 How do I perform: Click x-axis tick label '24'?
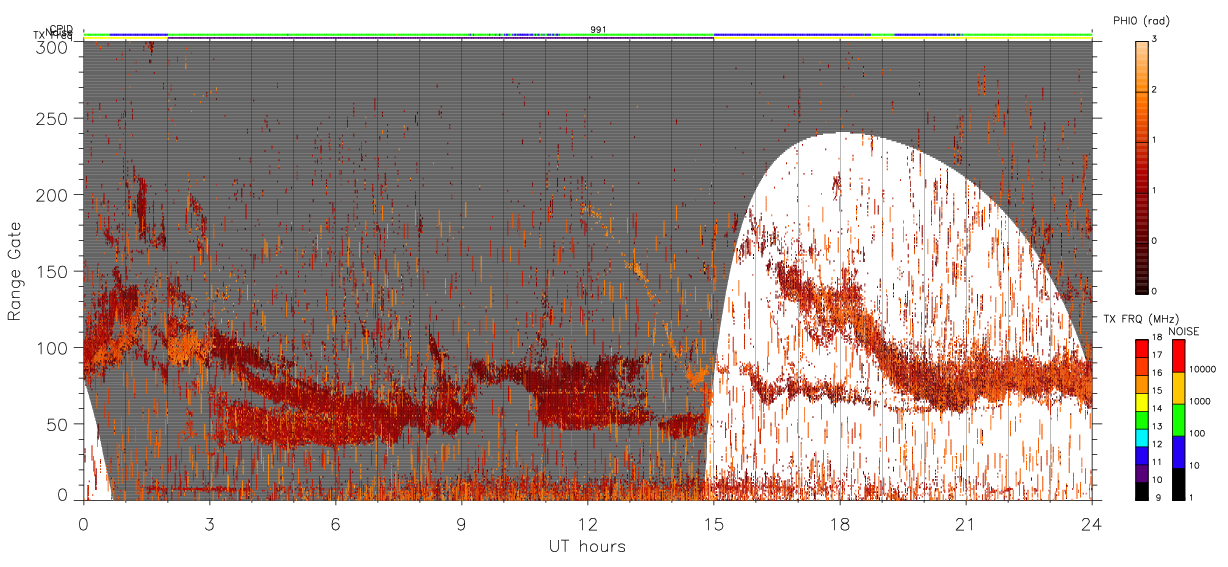pos(1091,522)
